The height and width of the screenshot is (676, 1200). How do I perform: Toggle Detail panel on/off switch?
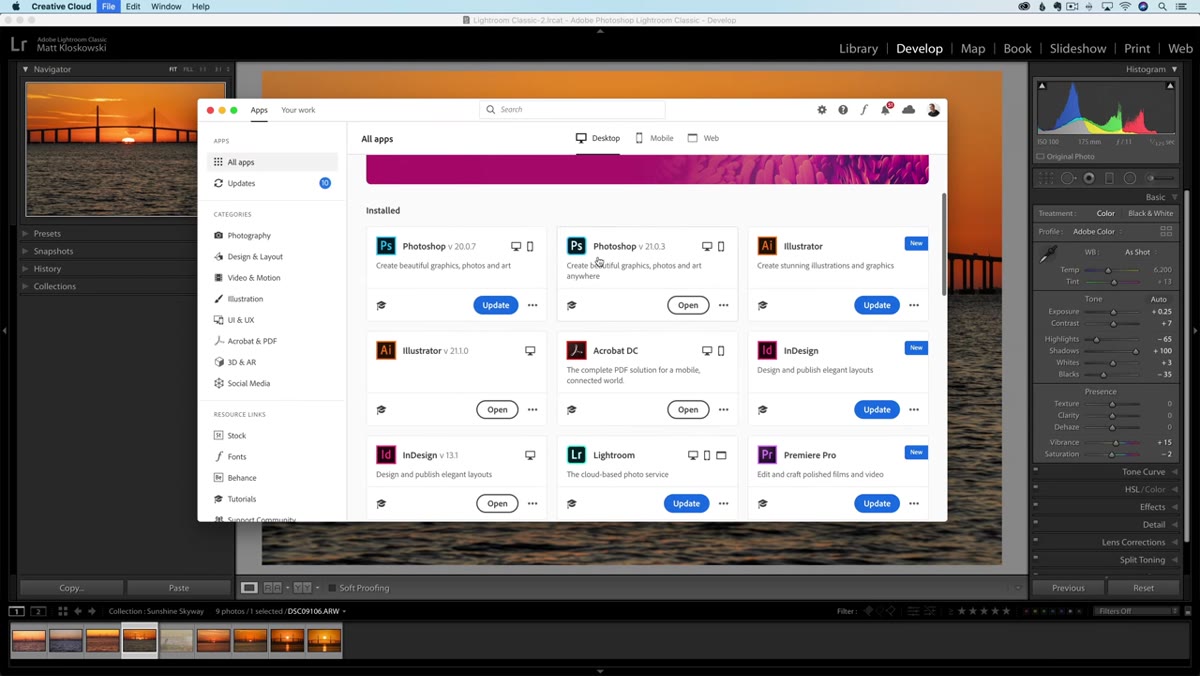point(1036,524)
